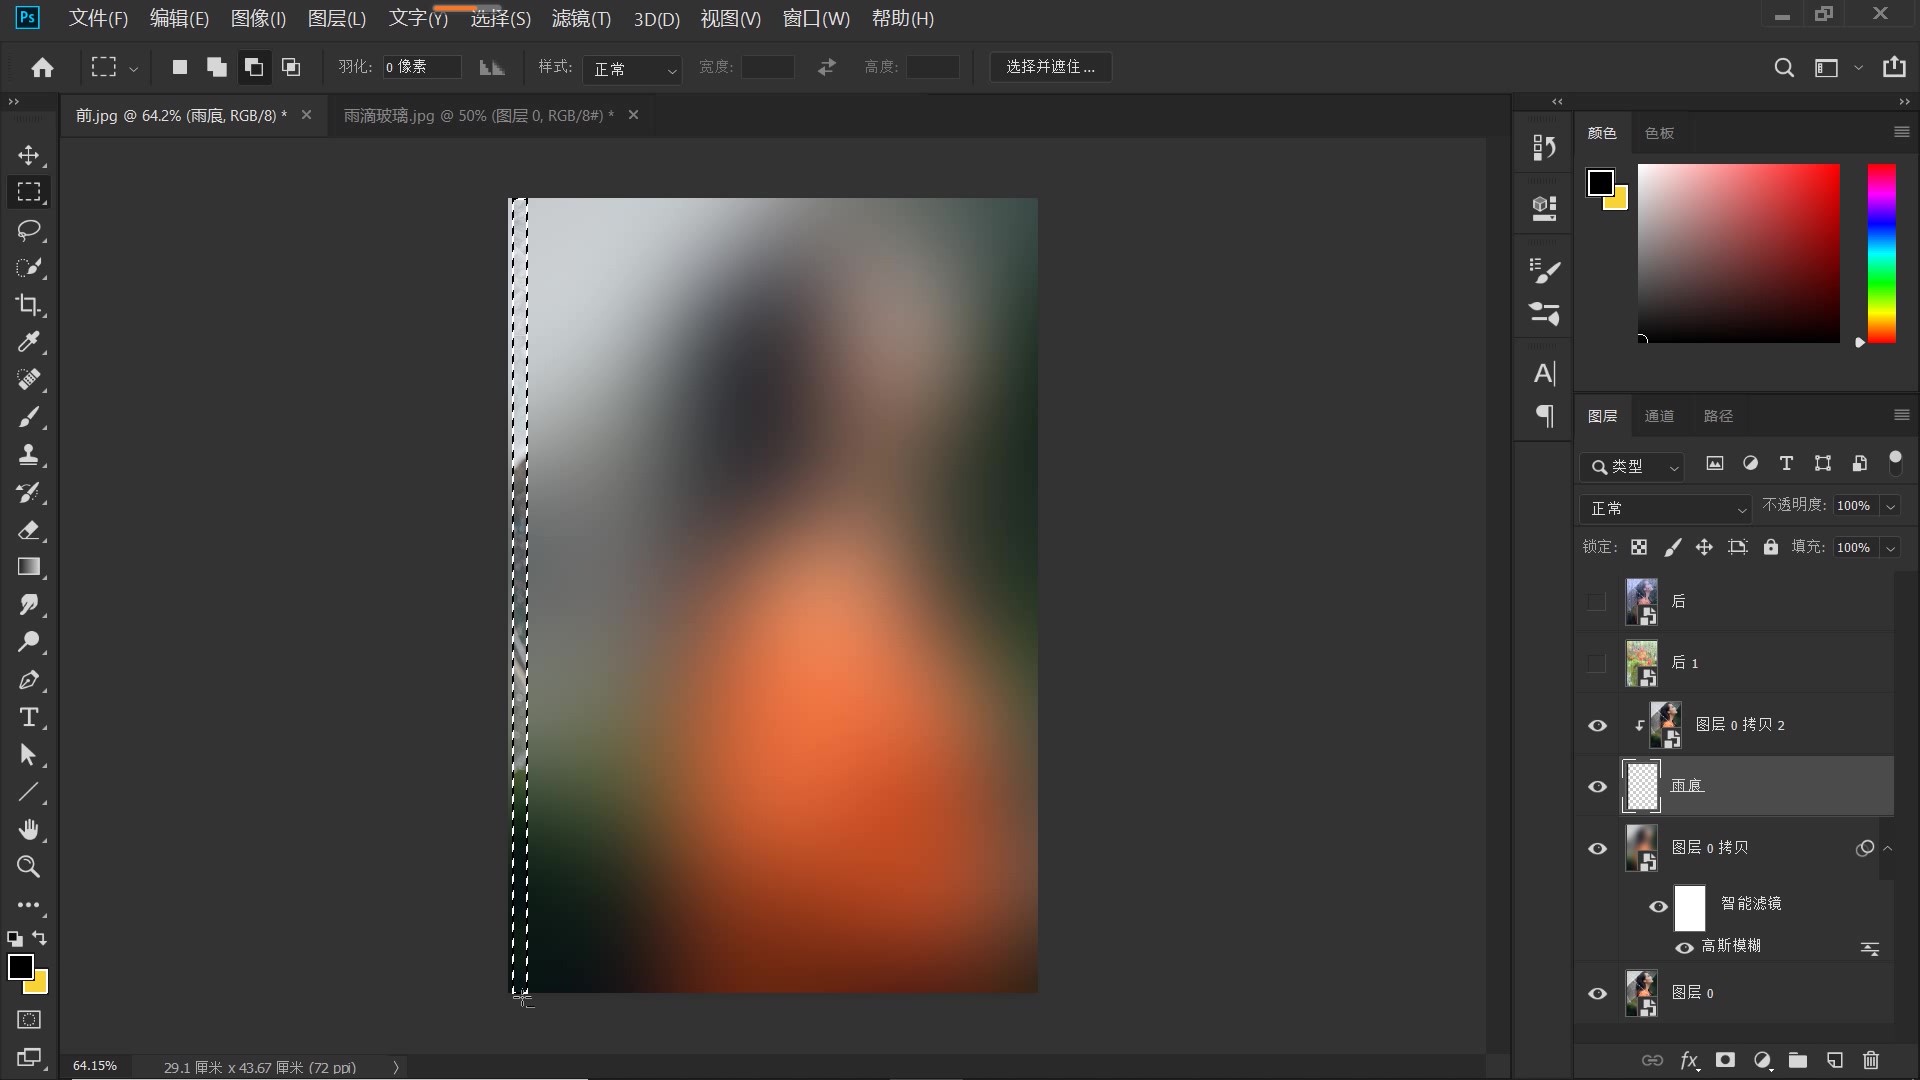Toggle layer filtering on or off
Screen dimensions: 1920x1080
(x=1895, y=462)
